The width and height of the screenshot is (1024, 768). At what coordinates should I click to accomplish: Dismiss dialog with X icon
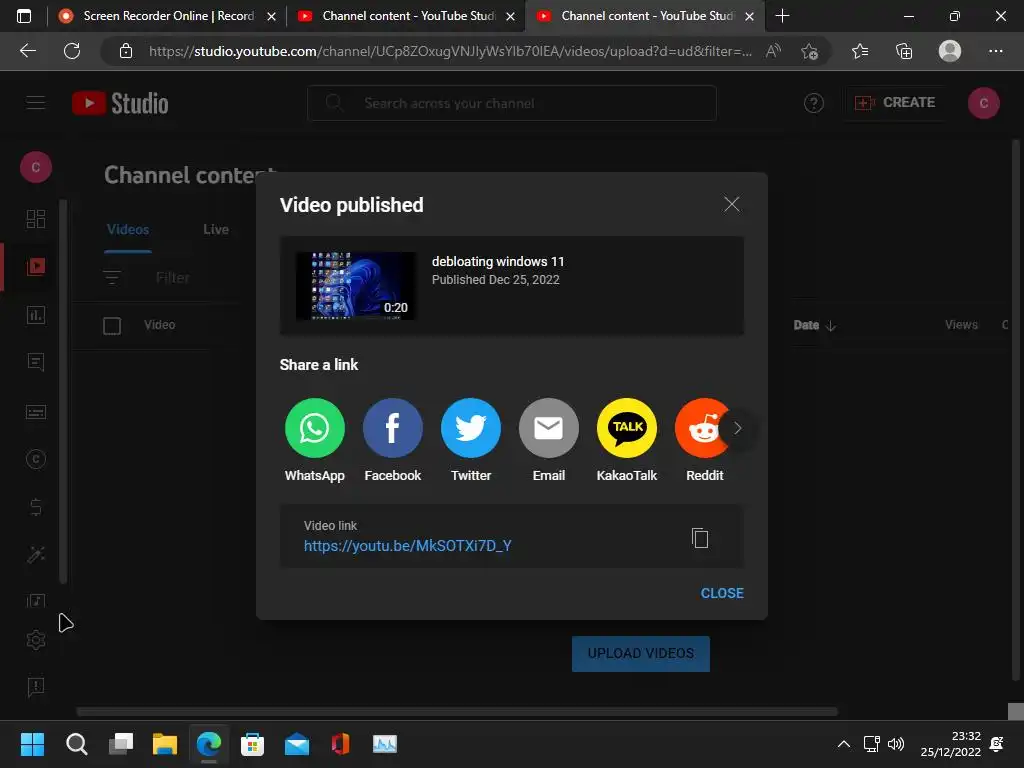(731, 204)
